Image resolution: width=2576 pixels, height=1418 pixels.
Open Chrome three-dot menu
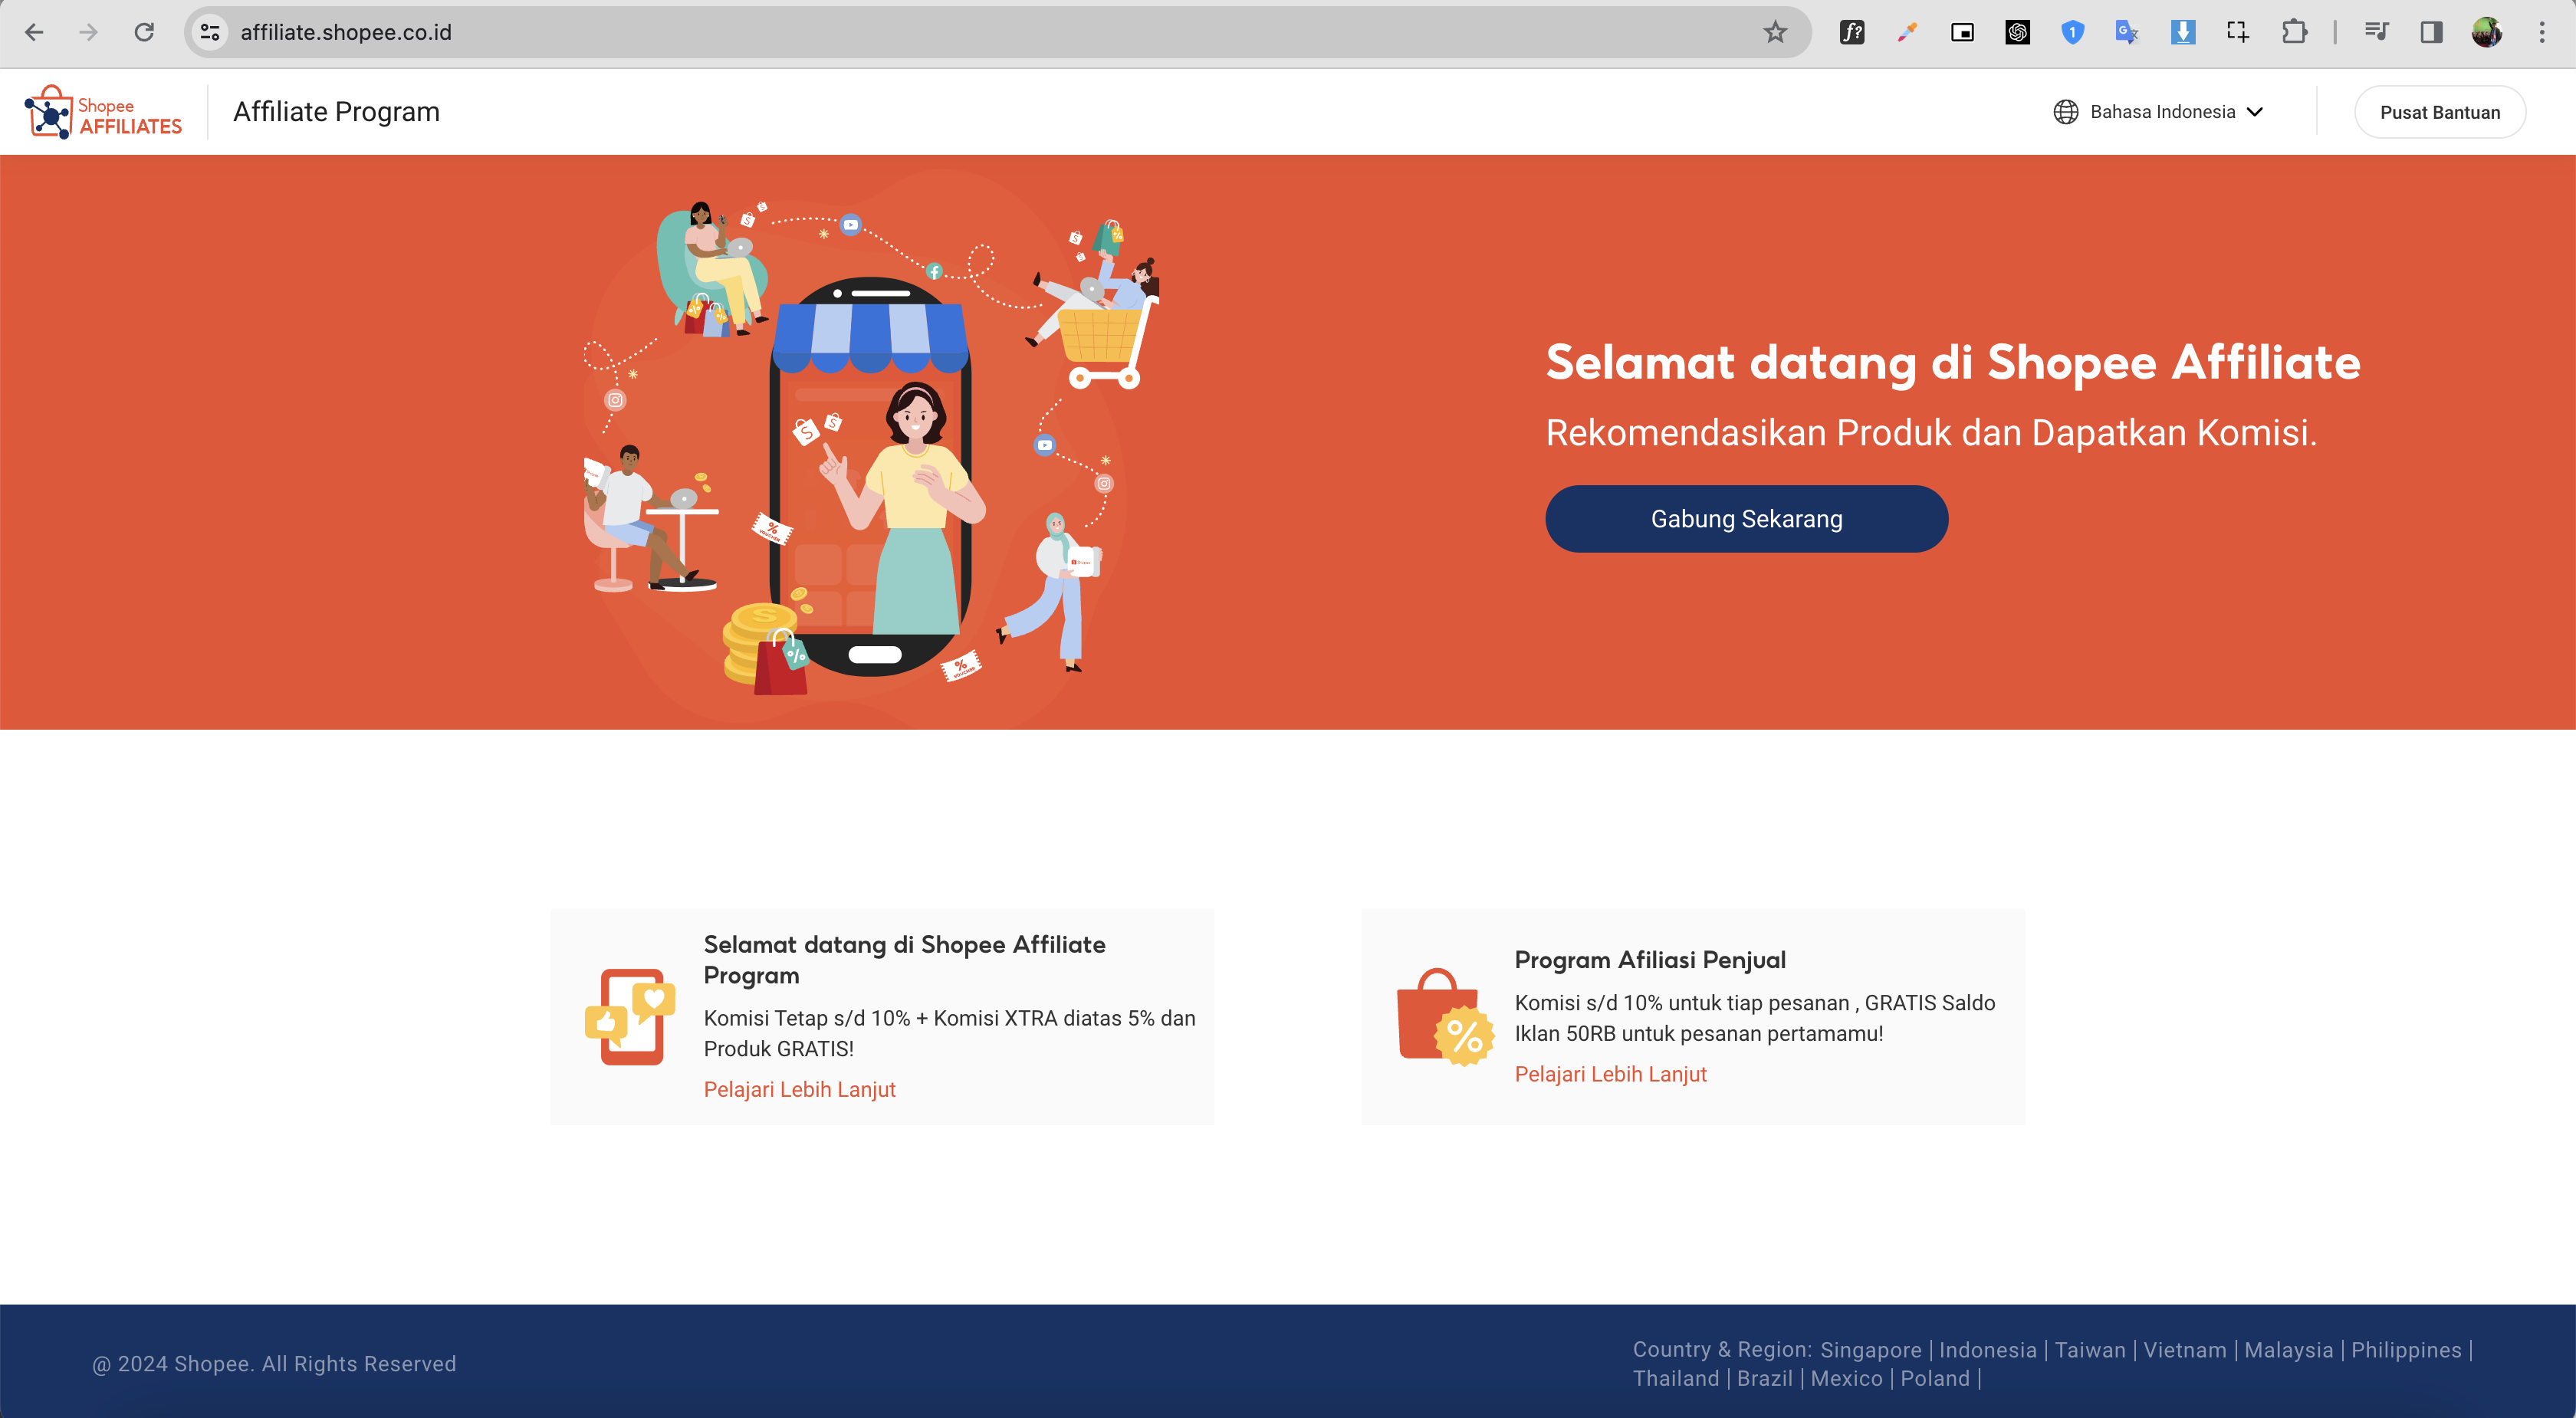[x=2541, y=32]
